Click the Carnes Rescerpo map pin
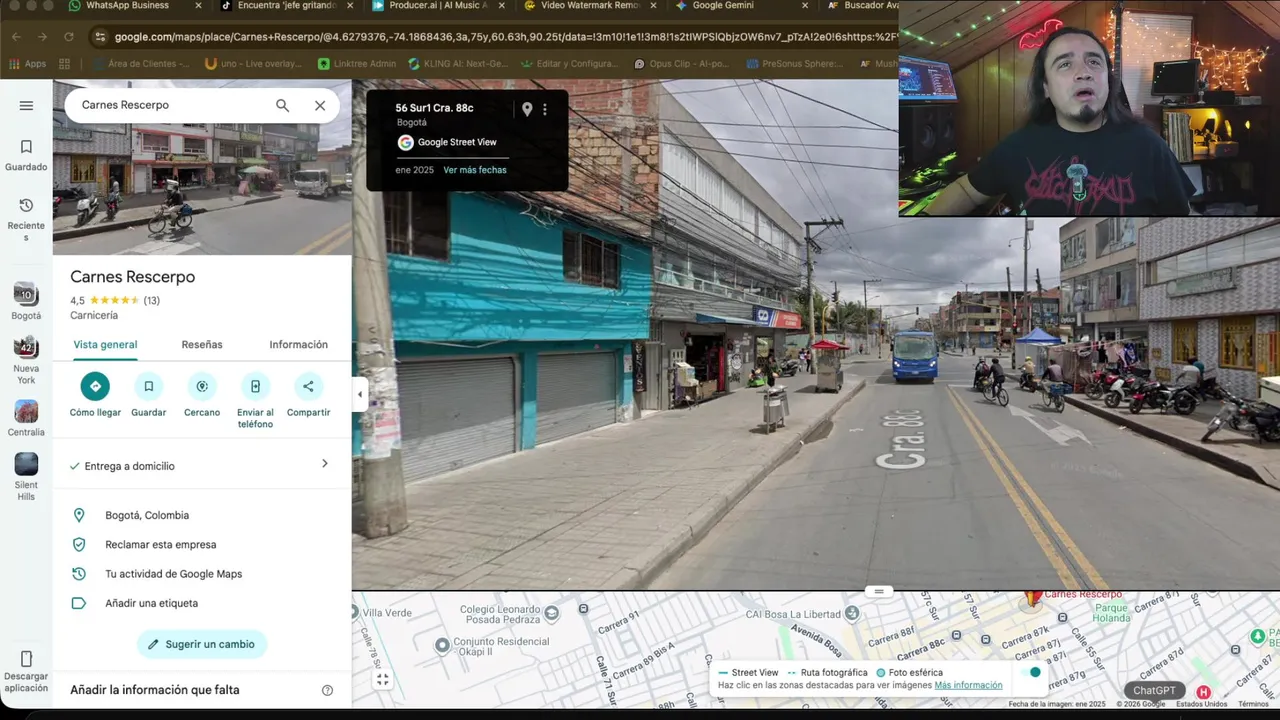1280x720 pixels. [1031, 600]
